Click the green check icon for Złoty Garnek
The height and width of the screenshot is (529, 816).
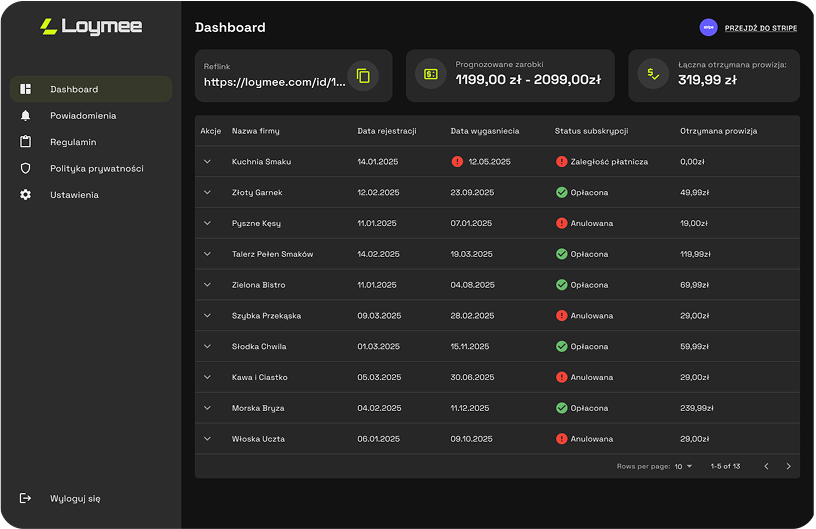pos(562,192)
